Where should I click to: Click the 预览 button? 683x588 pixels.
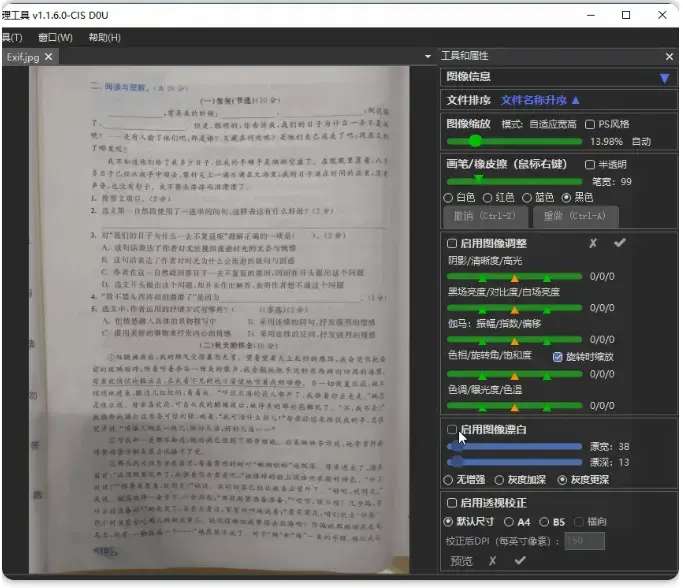[x=462, y=561]
